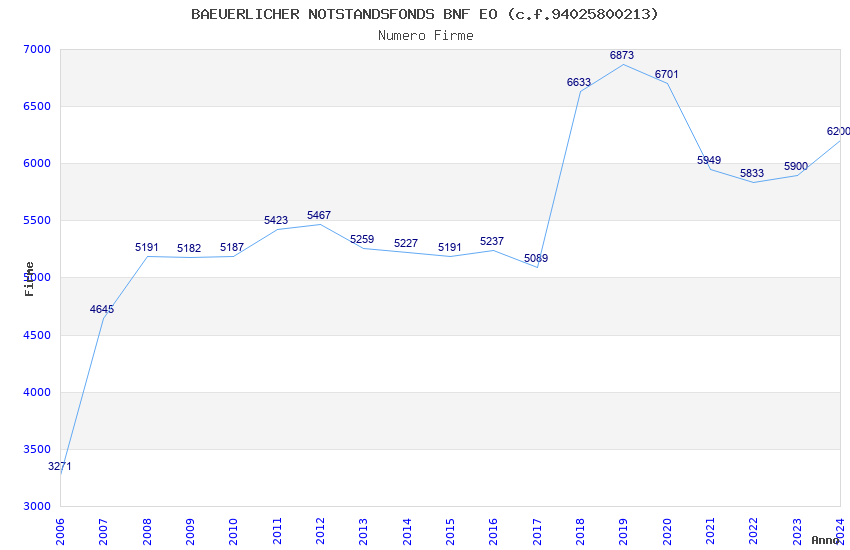This screenshot has width=850, height=550.
Task: Click data label 5182 for 2009
Action: tap(189, 249)
